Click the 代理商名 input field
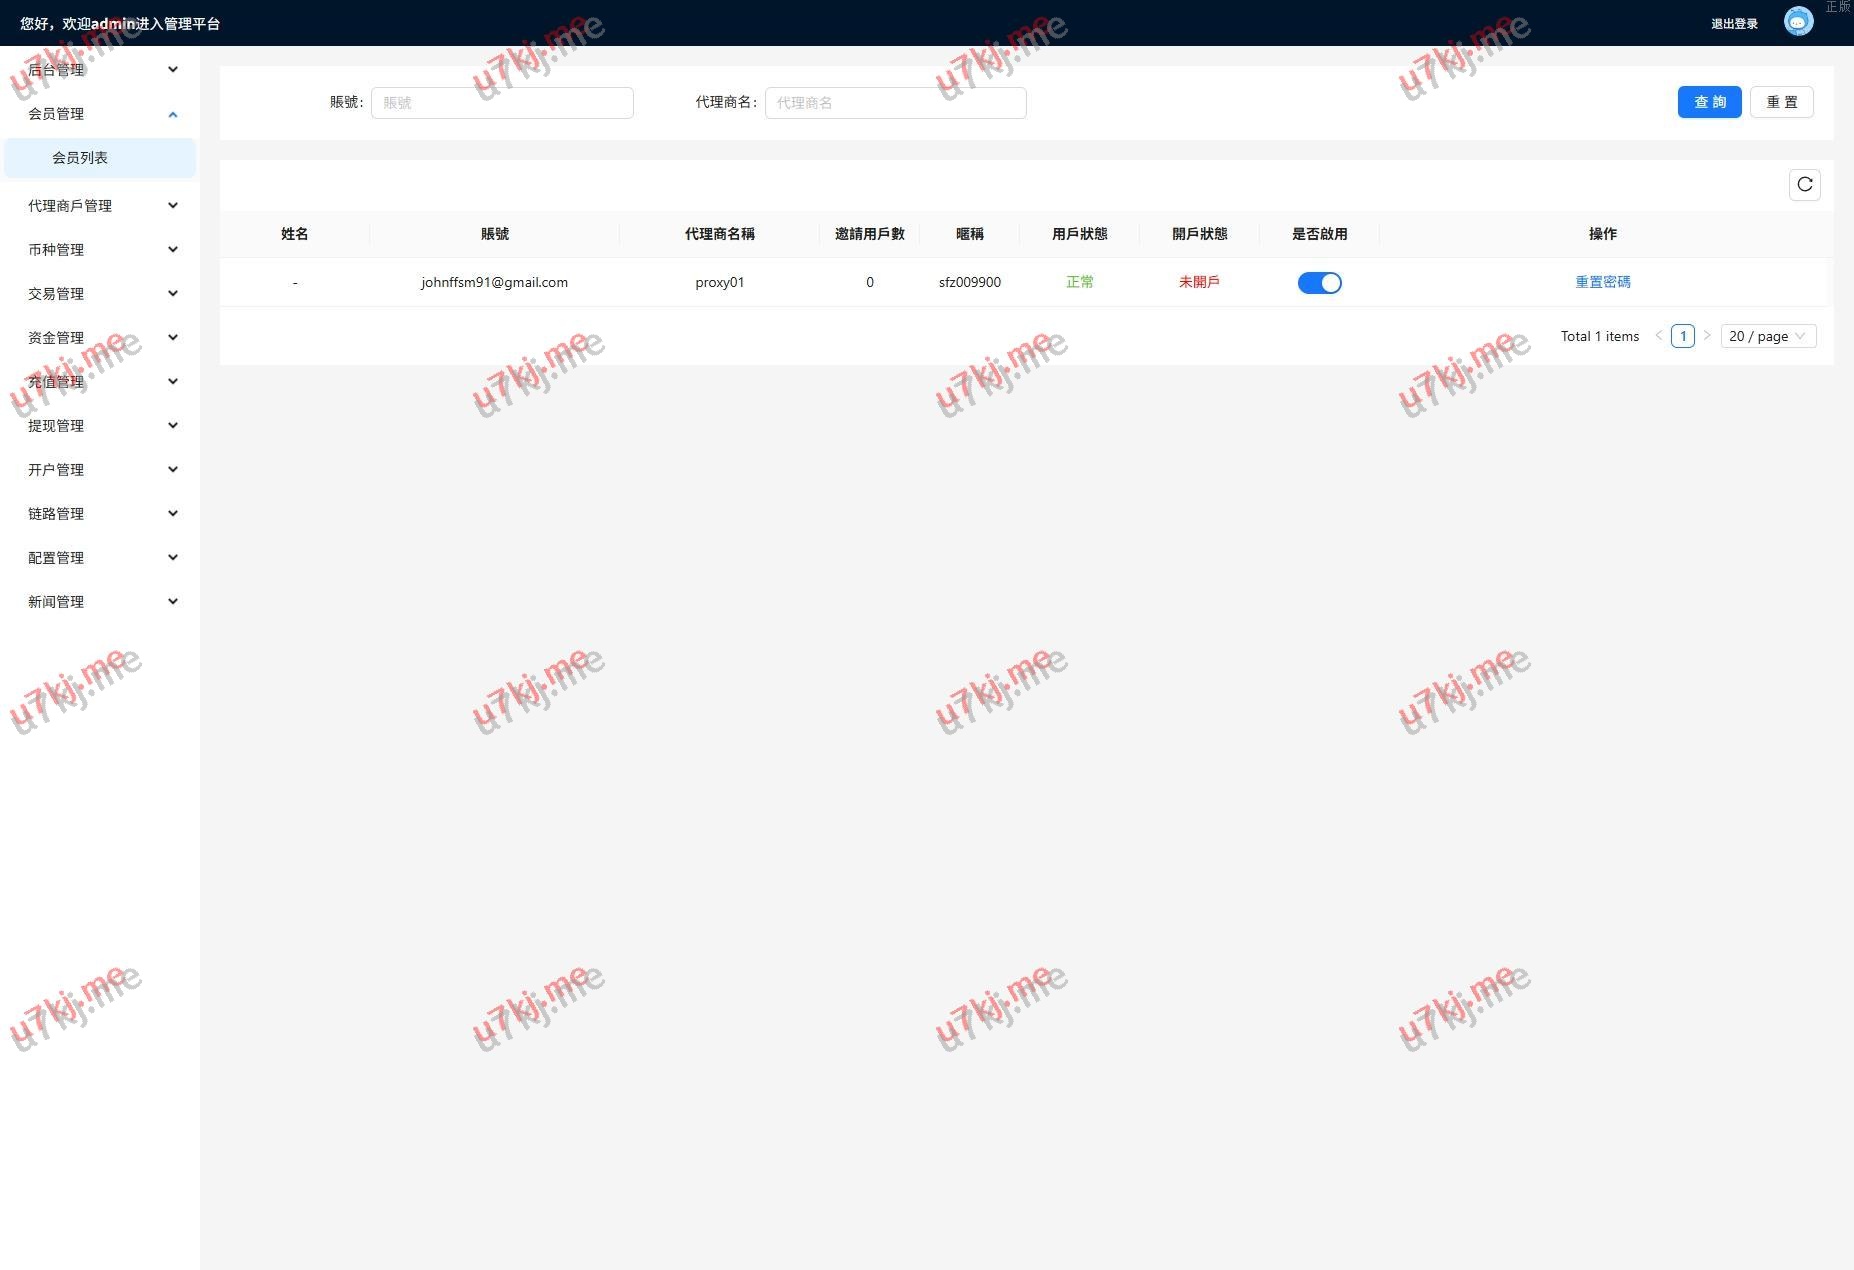1854x1270 pixels. point(895,103)
